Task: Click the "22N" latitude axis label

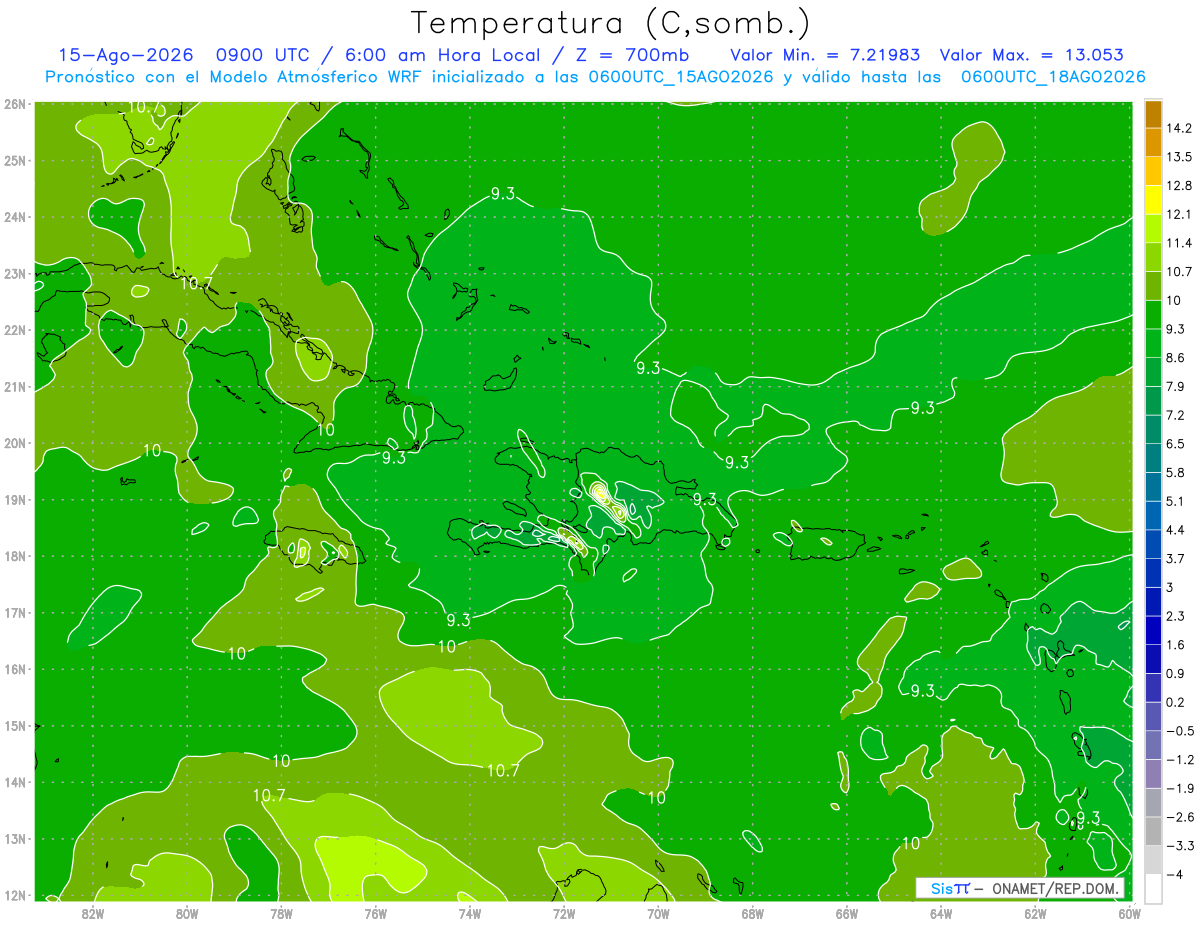Action: [x=15, y=330]
